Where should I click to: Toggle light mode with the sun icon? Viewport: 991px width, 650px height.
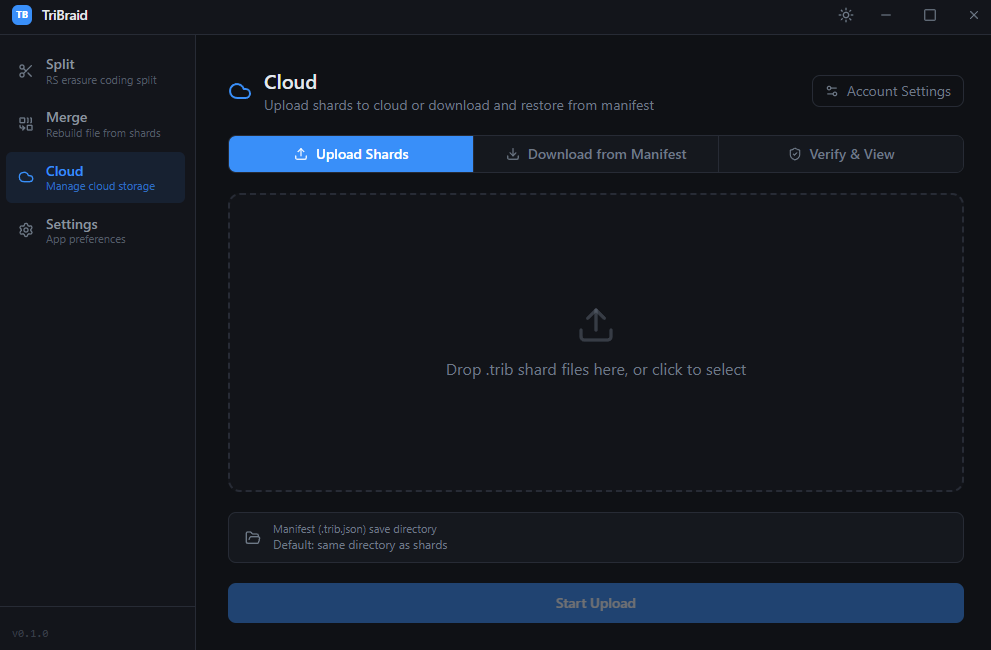coord(845,15)
